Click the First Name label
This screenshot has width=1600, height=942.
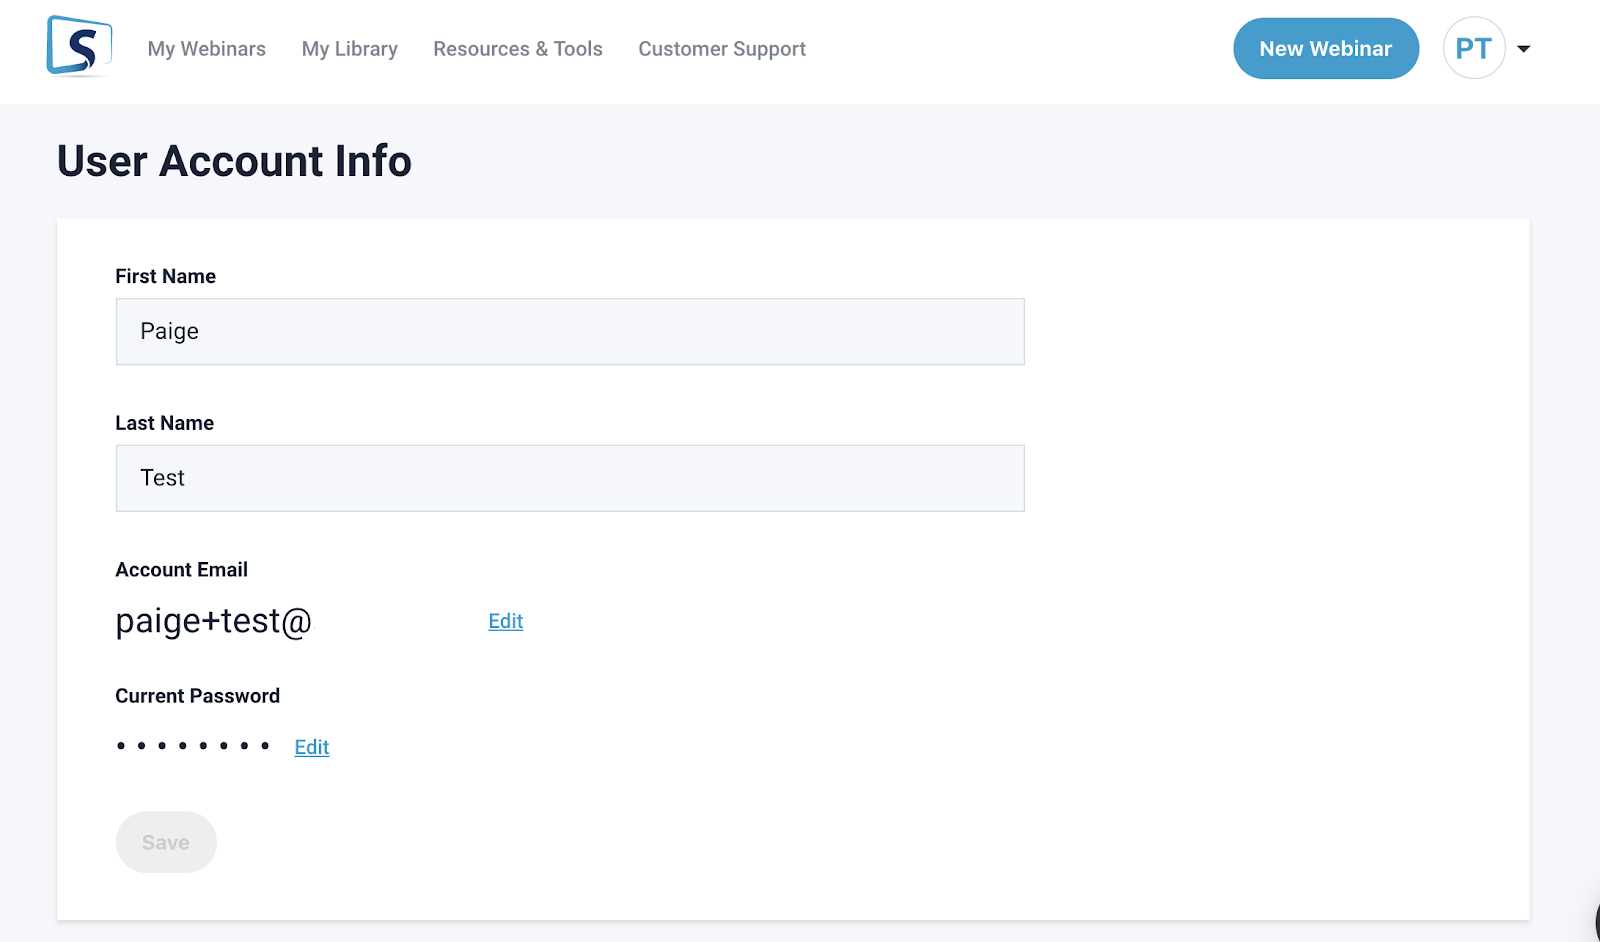click(166, 276)
